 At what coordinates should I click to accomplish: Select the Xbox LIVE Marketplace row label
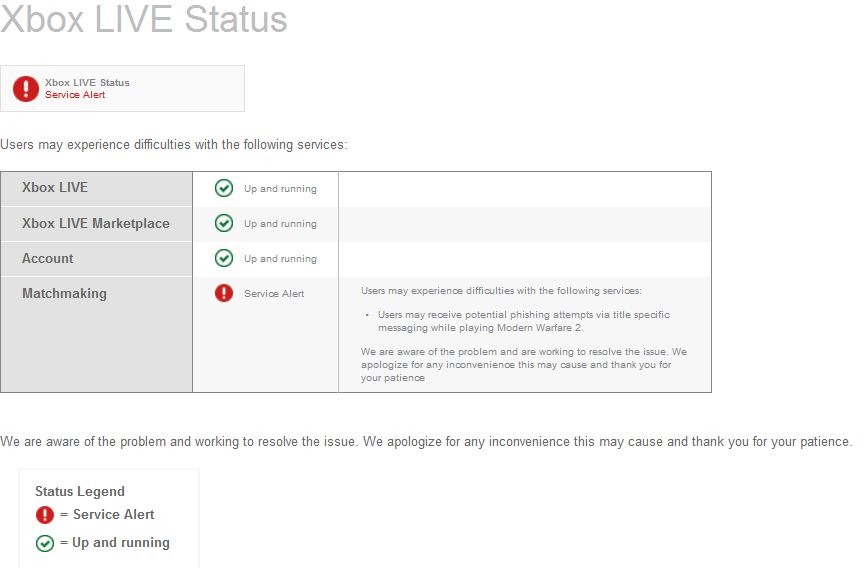pyautogui.click(x=96, y=223)
